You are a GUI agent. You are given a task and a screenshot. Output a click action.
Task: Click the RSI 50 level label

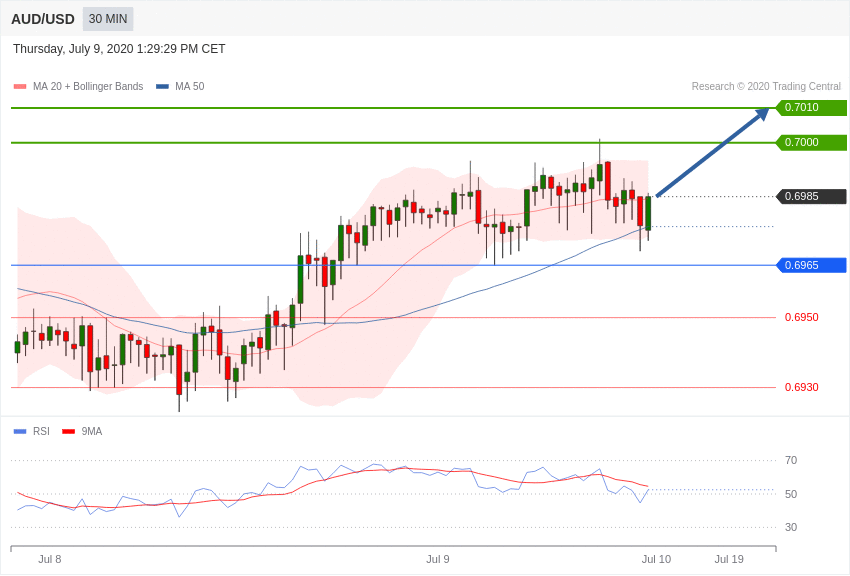pos(791,494)
